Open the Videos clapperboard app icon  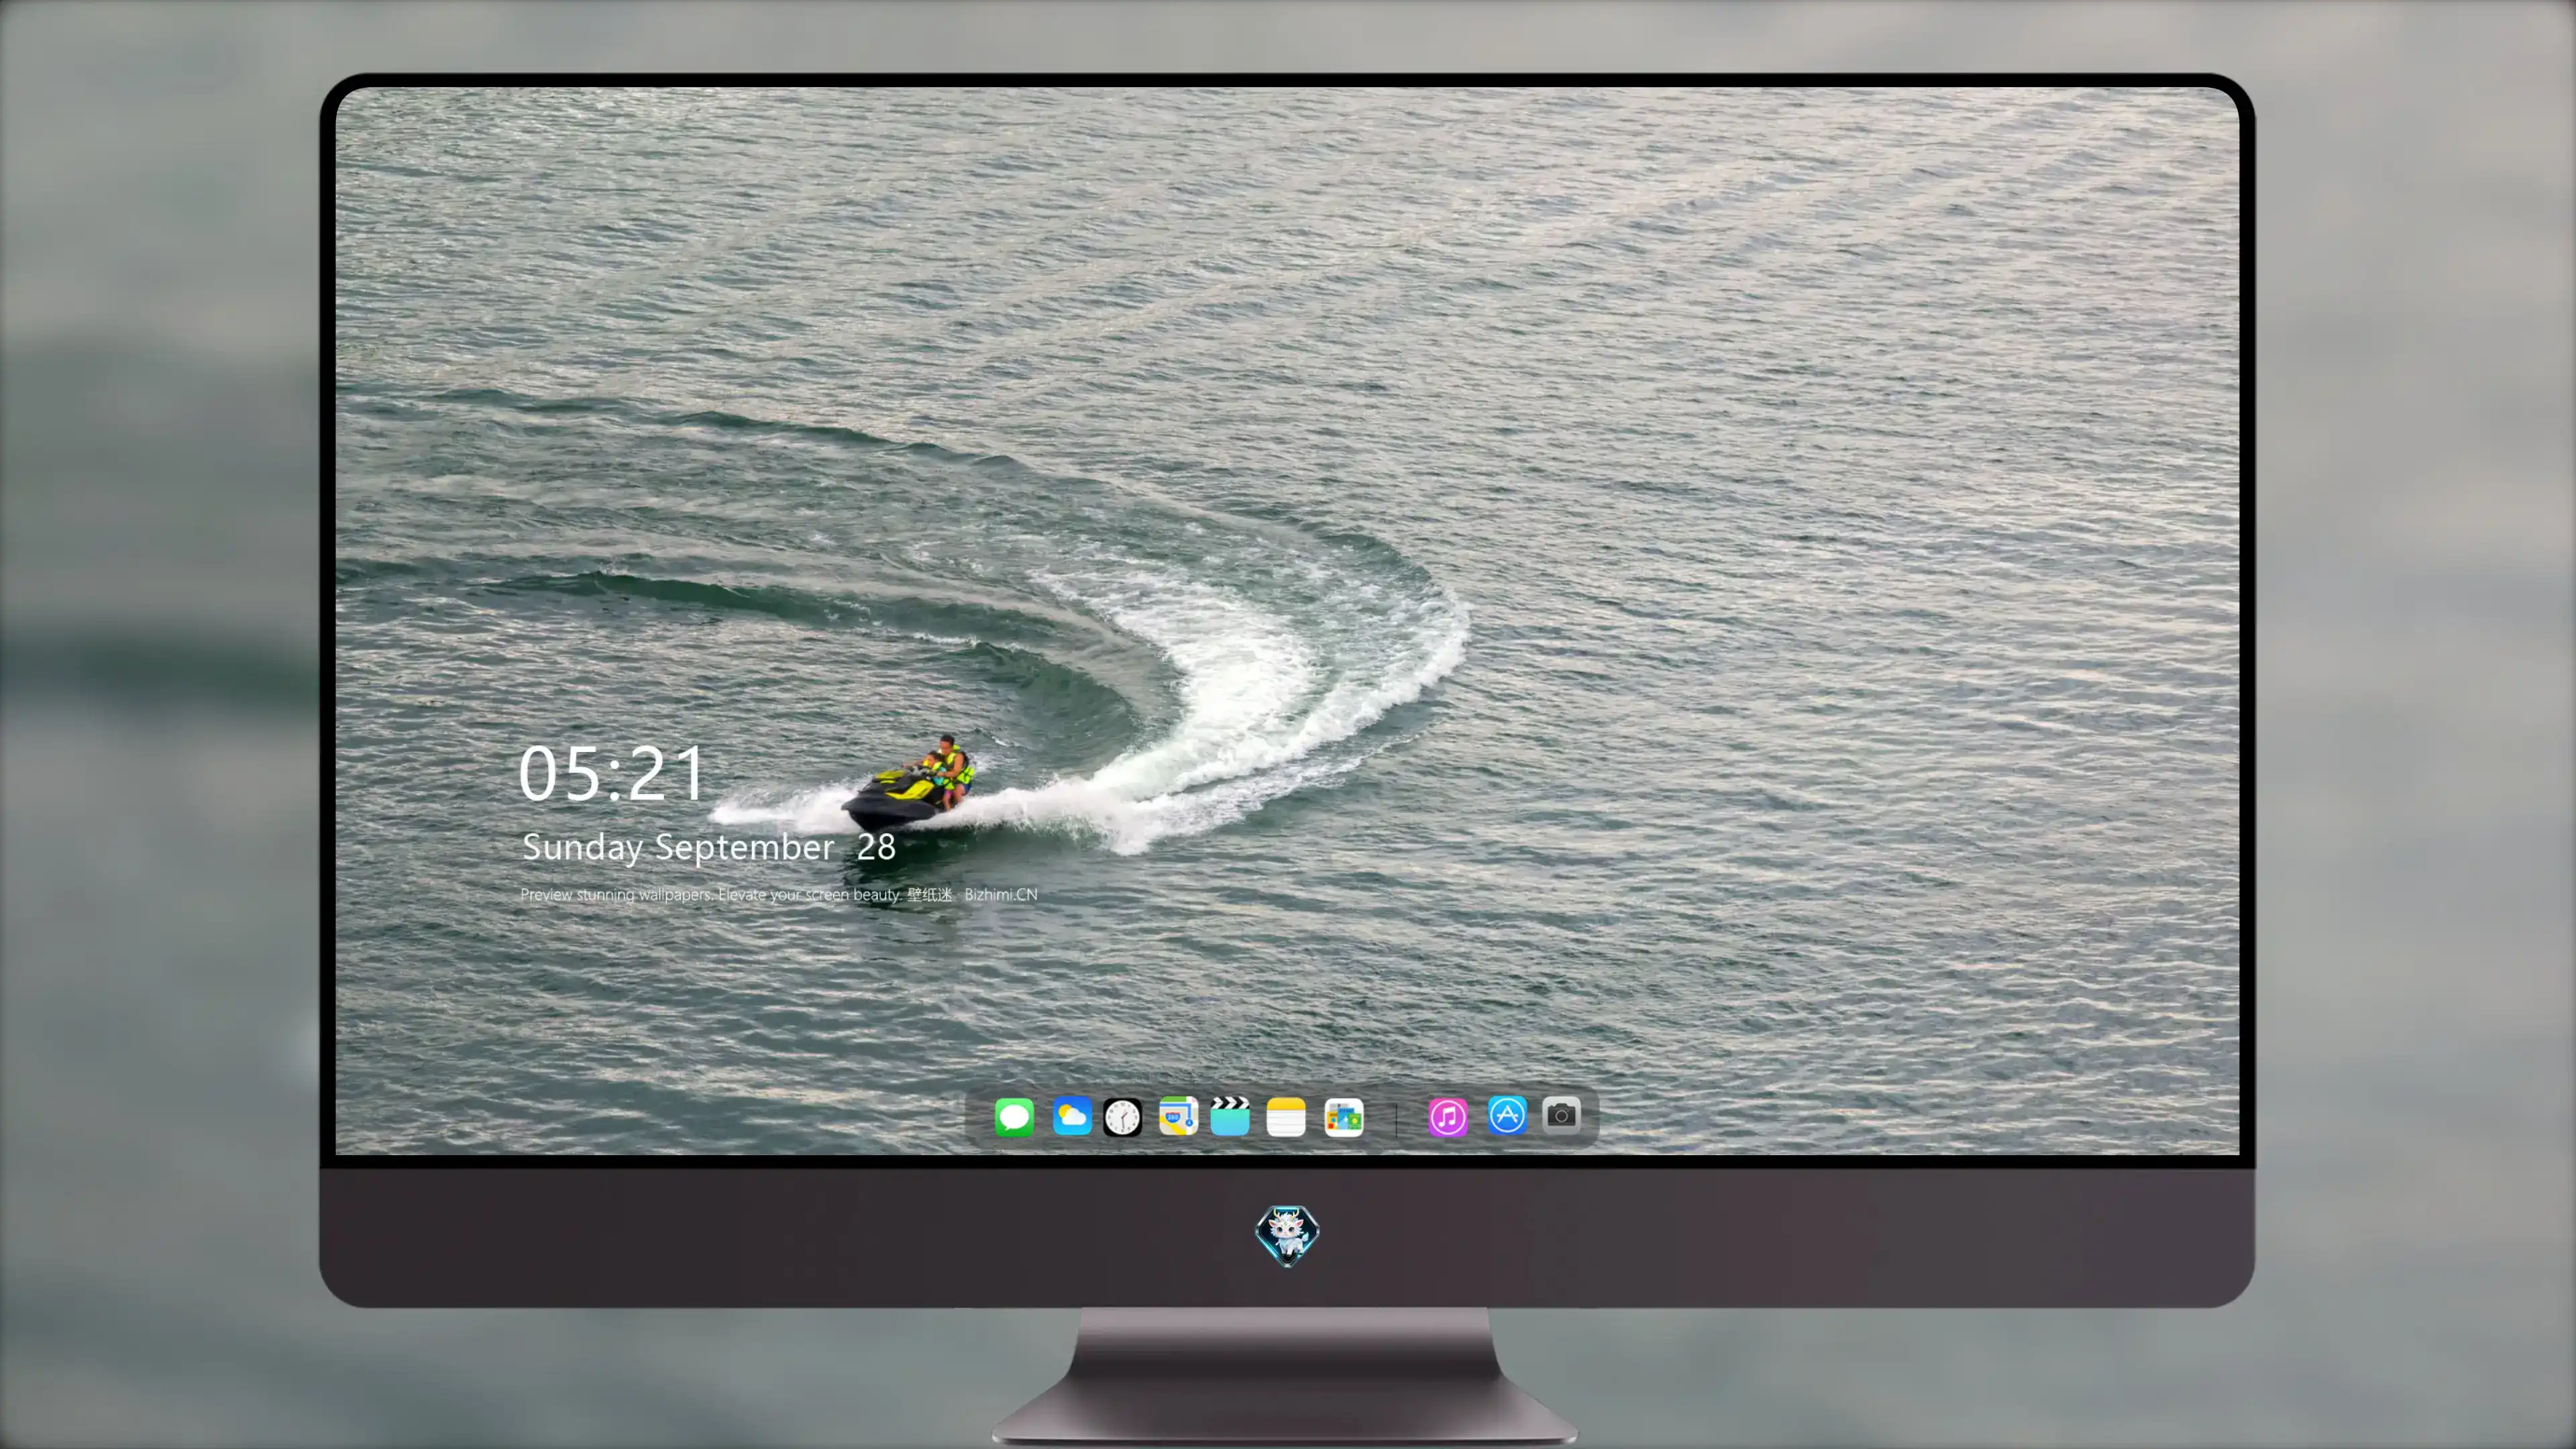[x=1230, y=1116]
